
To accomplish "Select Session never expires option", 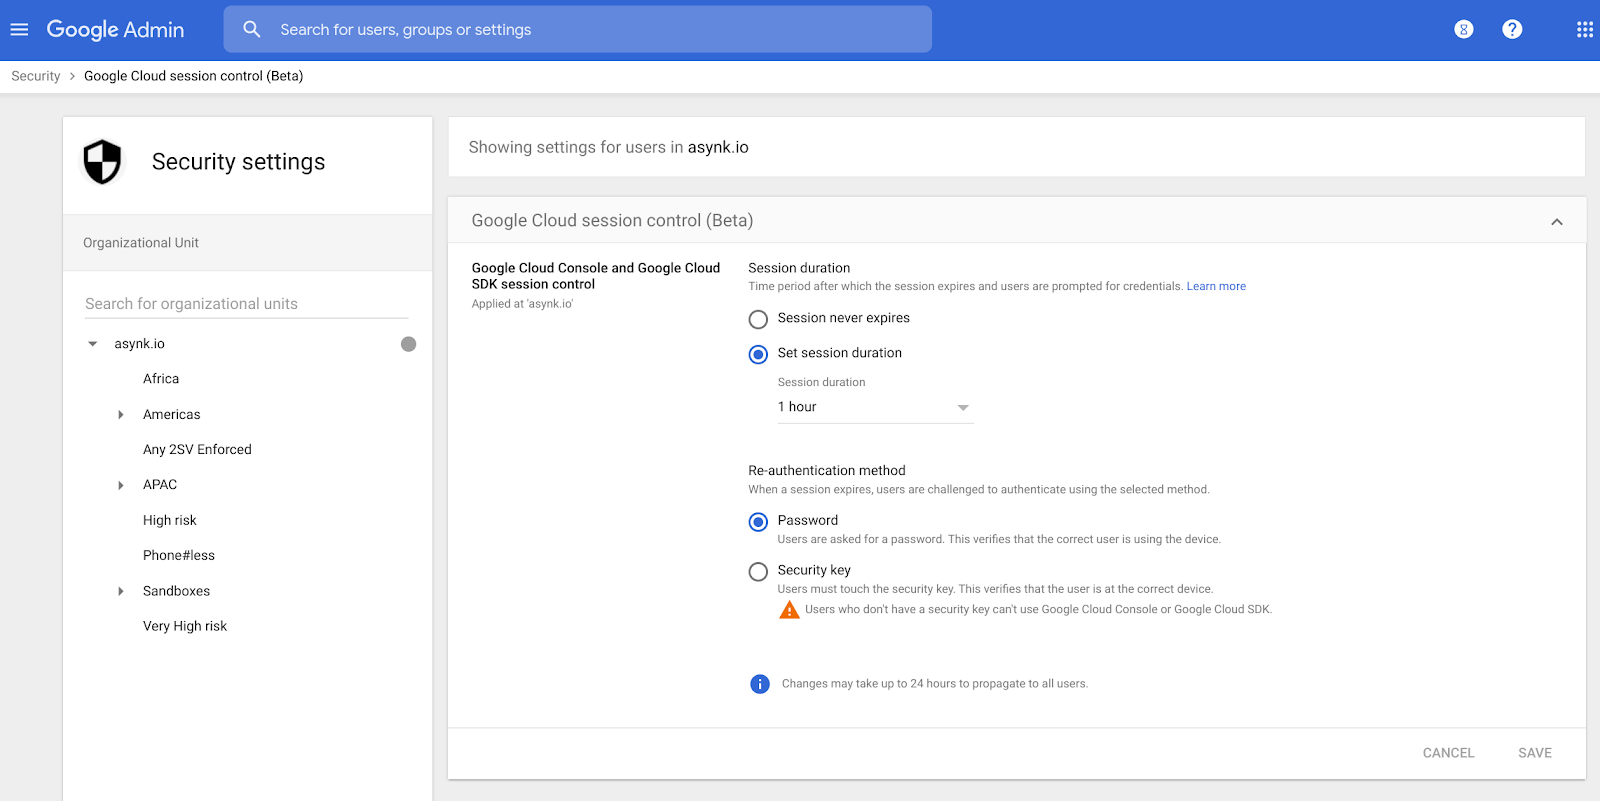I will [759, 319].
